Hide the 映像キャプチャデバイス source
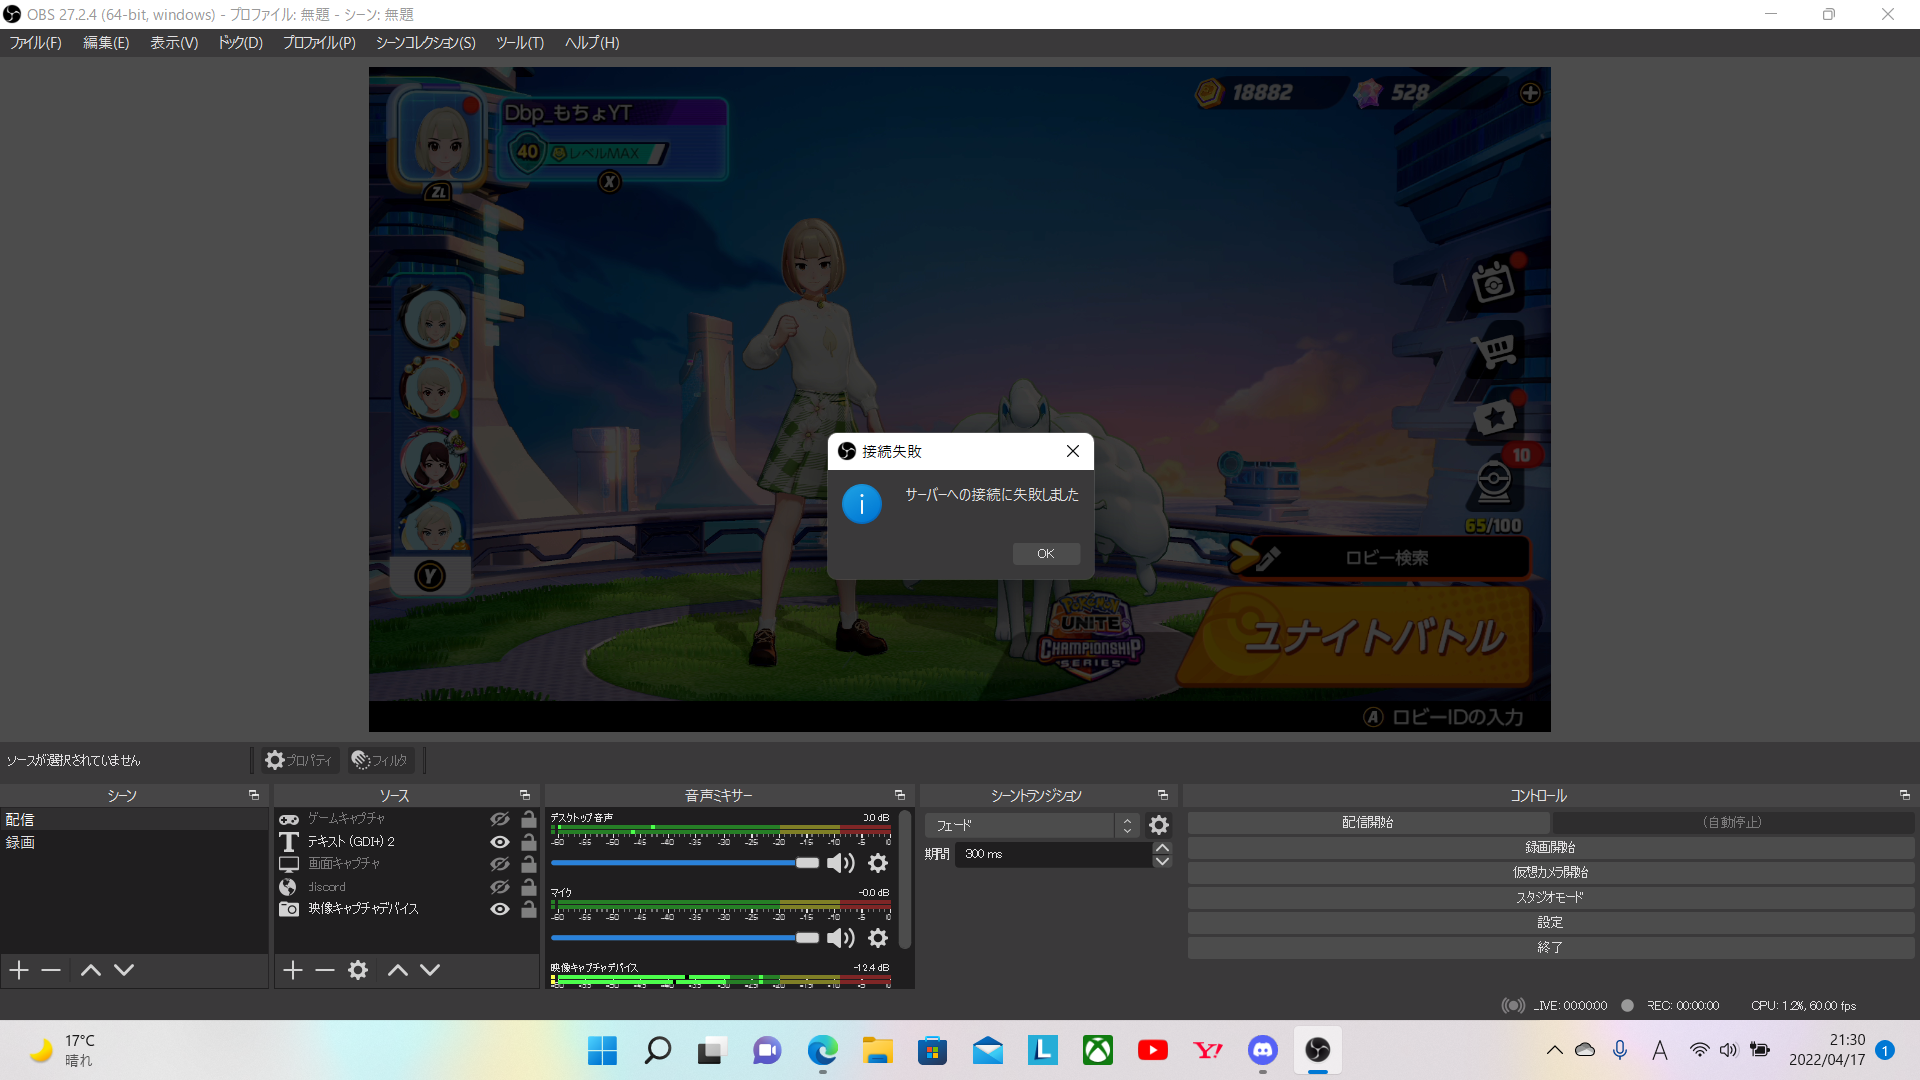Viewport: 1920px width, 1080px height. point(500,909)
